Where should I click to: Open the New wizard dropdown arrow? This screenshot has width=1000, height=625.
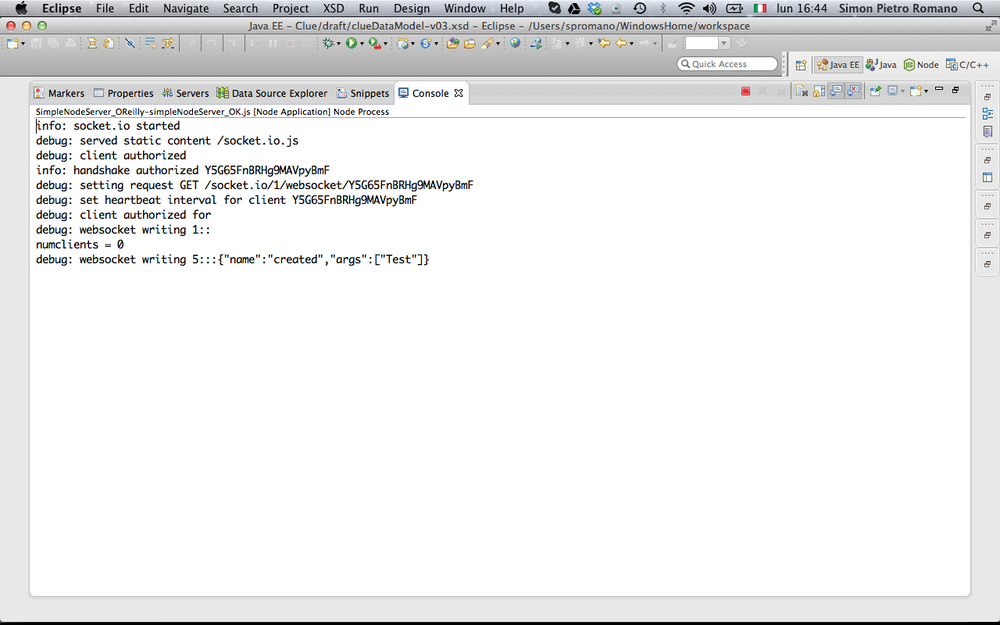(23, 44)
